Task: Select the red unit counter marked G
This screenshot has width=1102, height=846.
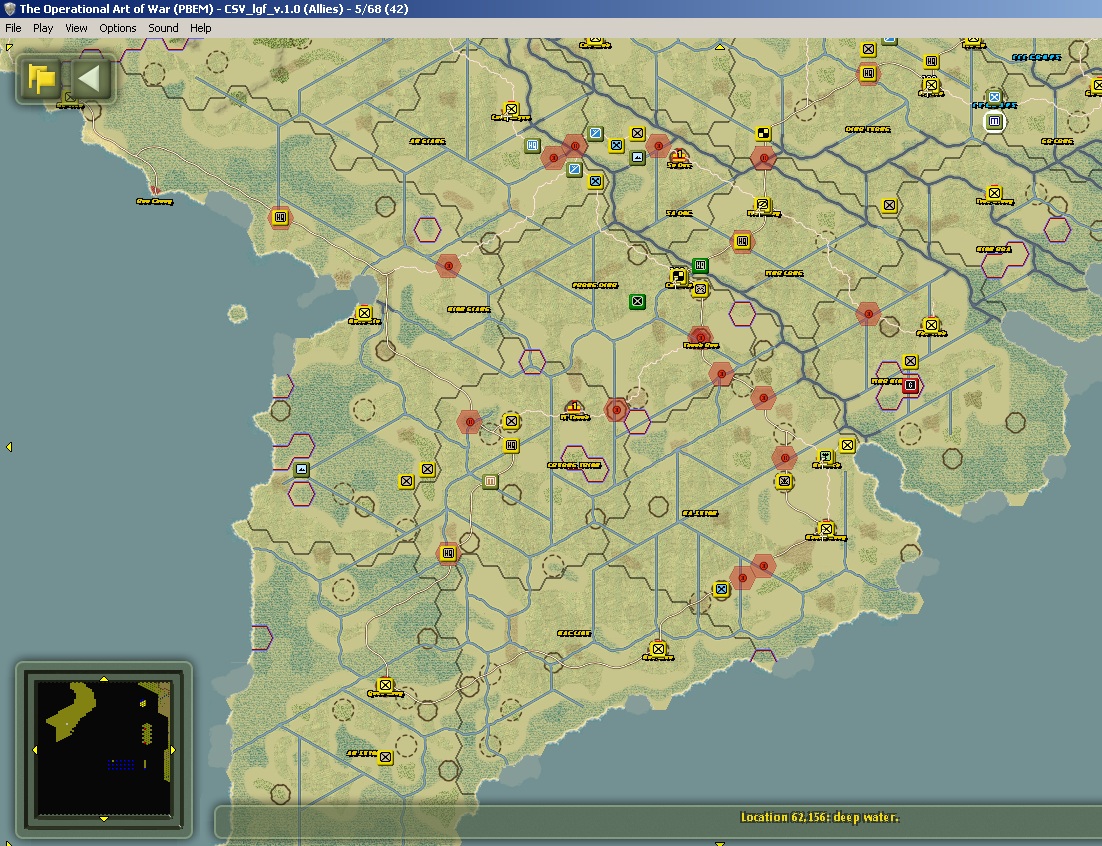Action: (911, 385)
